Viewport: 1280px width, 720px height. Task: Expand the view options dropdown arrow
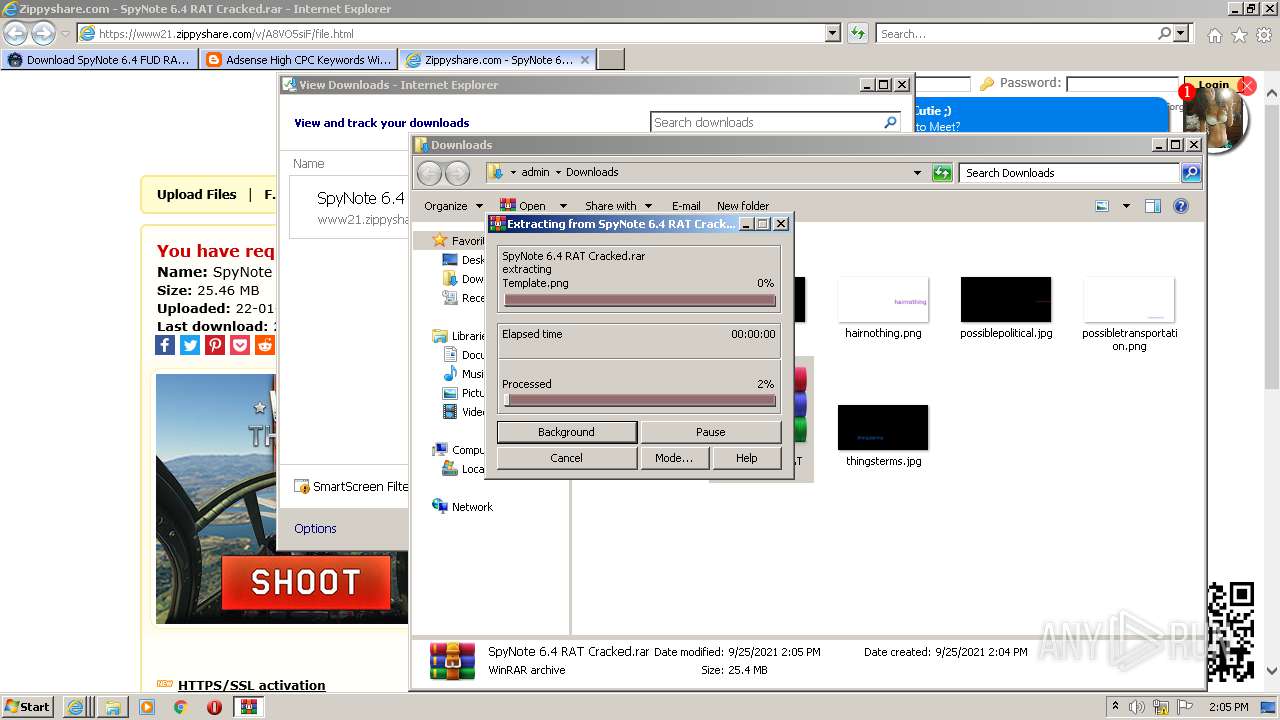pyautogui.click(x=1126, y=206)
